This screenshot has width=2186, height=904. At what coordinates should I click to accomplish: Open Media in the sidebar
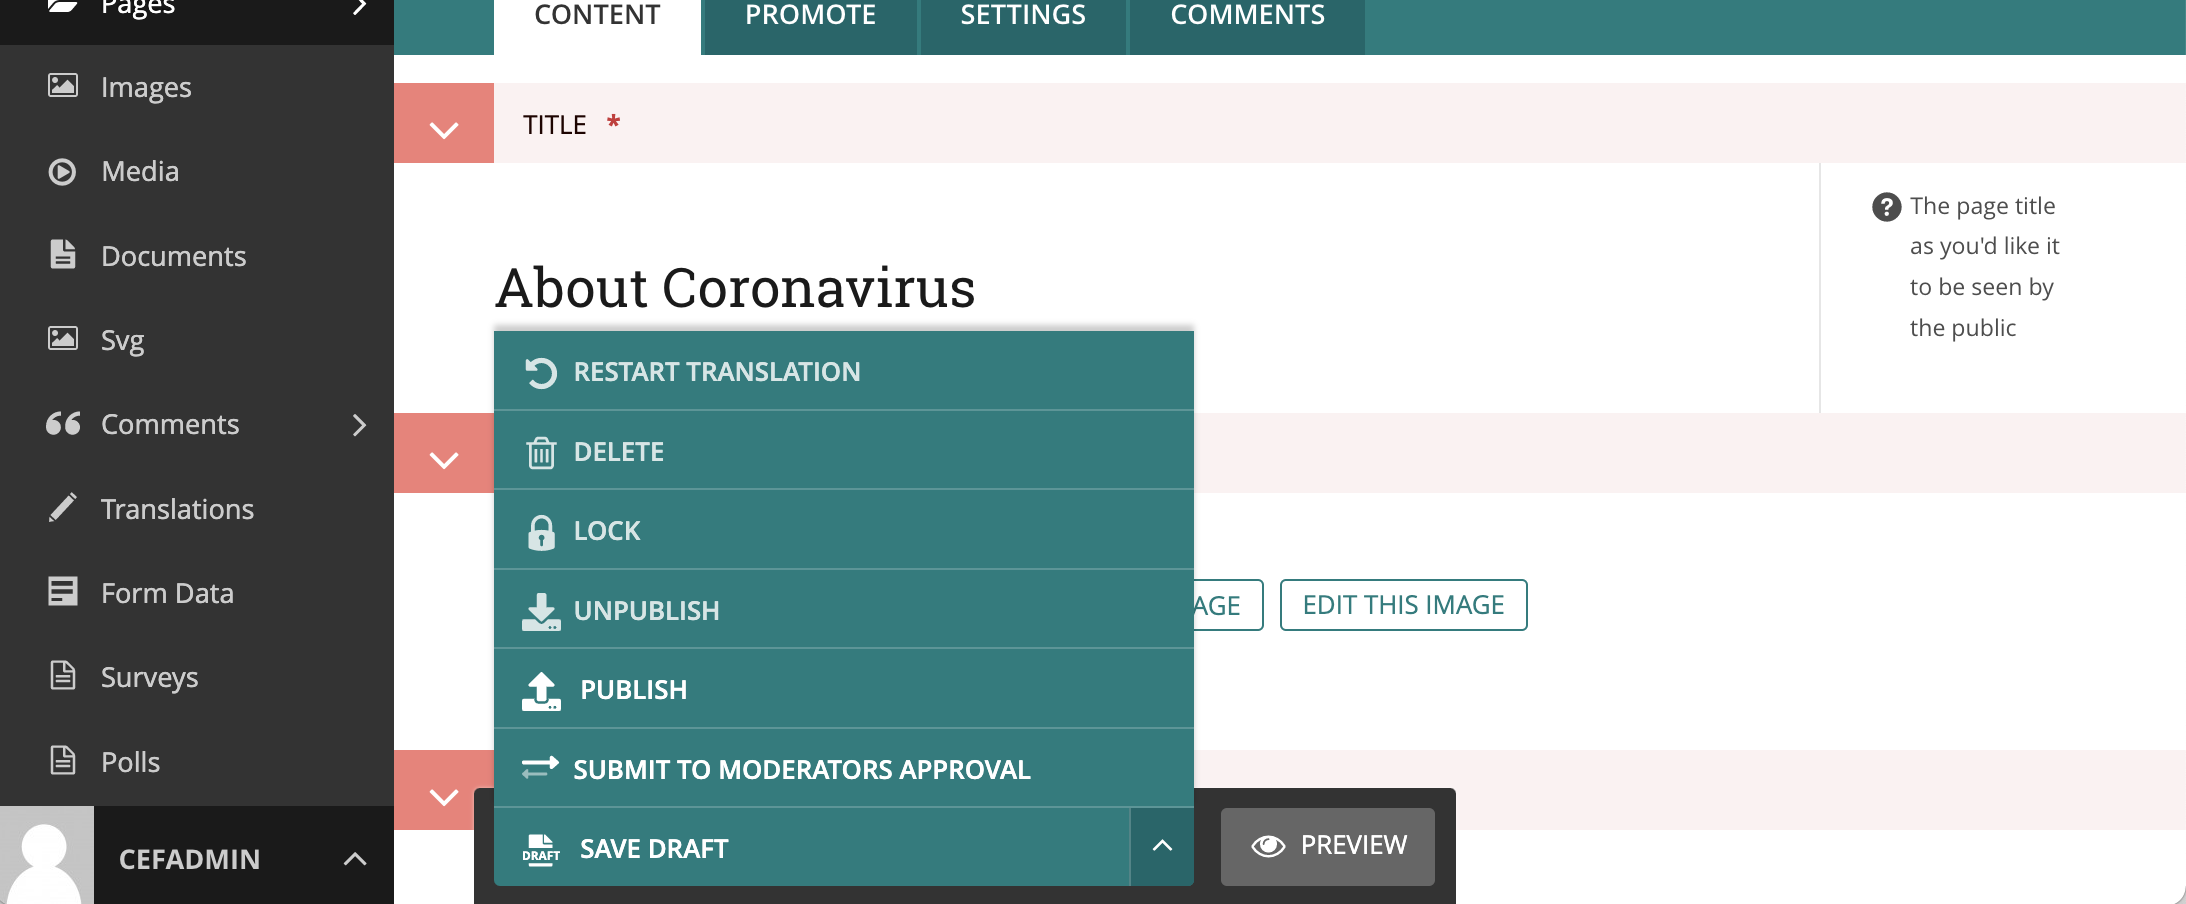pyautogui.click(x=197, y=171)
